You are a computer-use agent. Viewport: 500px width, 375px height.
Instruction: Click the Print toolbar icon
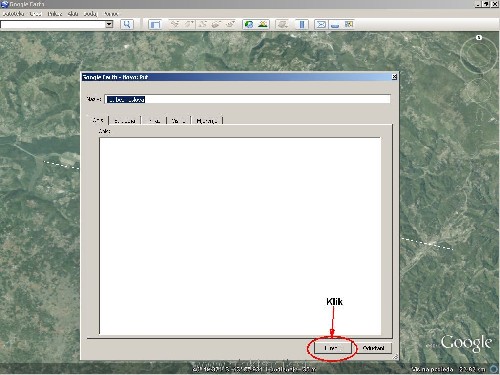point(335,25)
